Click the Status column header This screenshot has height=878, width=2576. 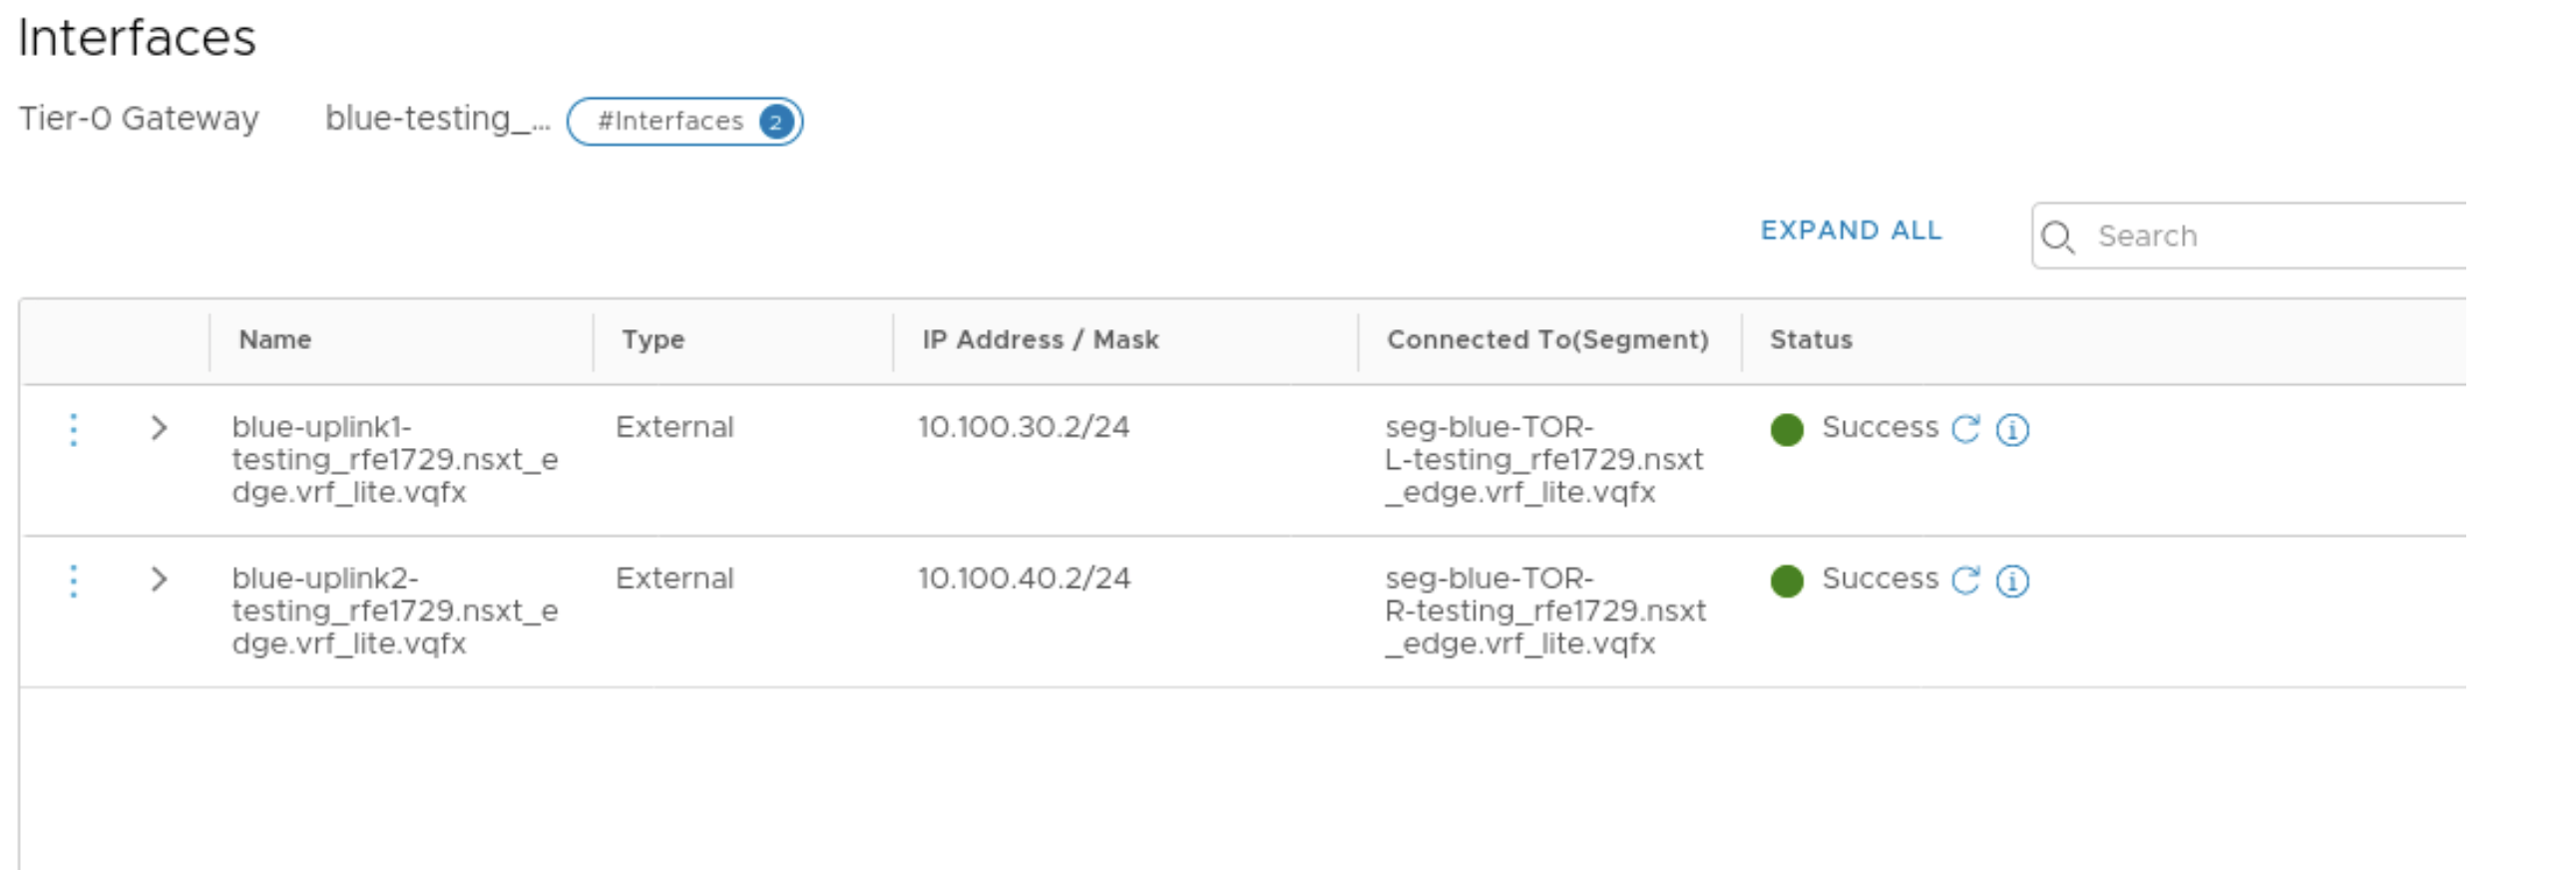(1810, 340)
